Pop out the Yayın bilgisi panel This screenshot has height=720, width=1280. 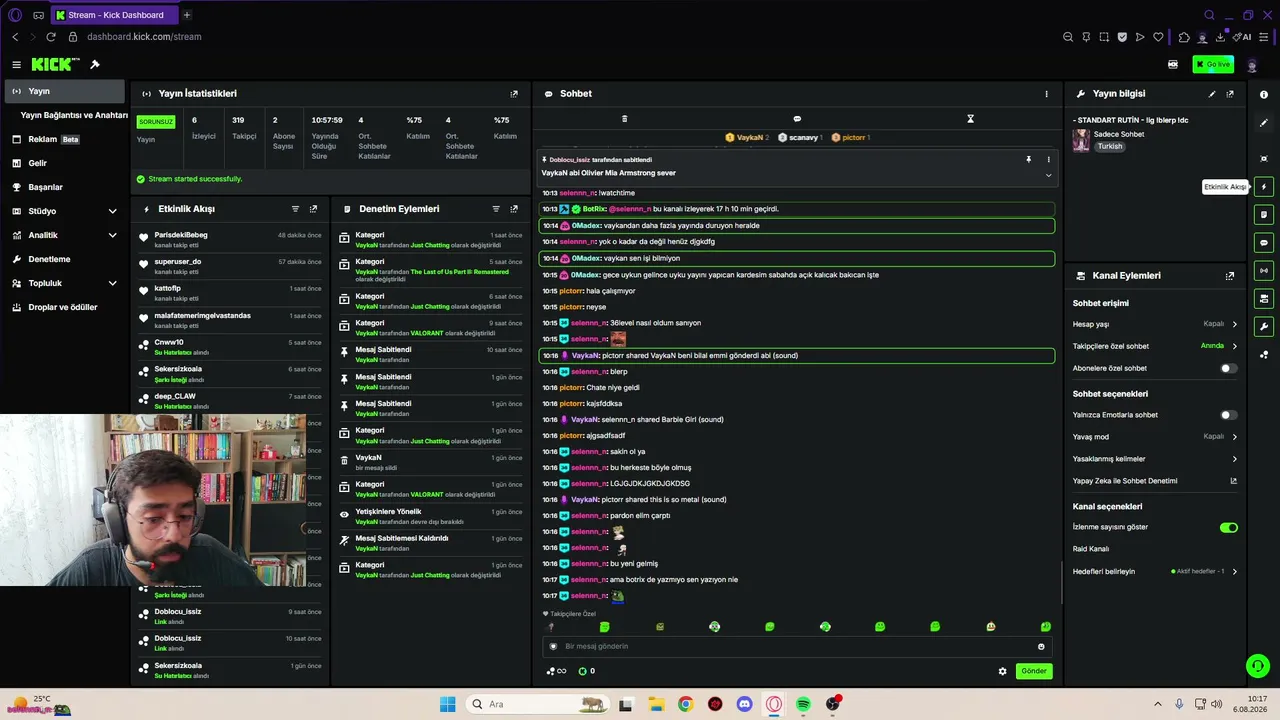(1230, 94)
